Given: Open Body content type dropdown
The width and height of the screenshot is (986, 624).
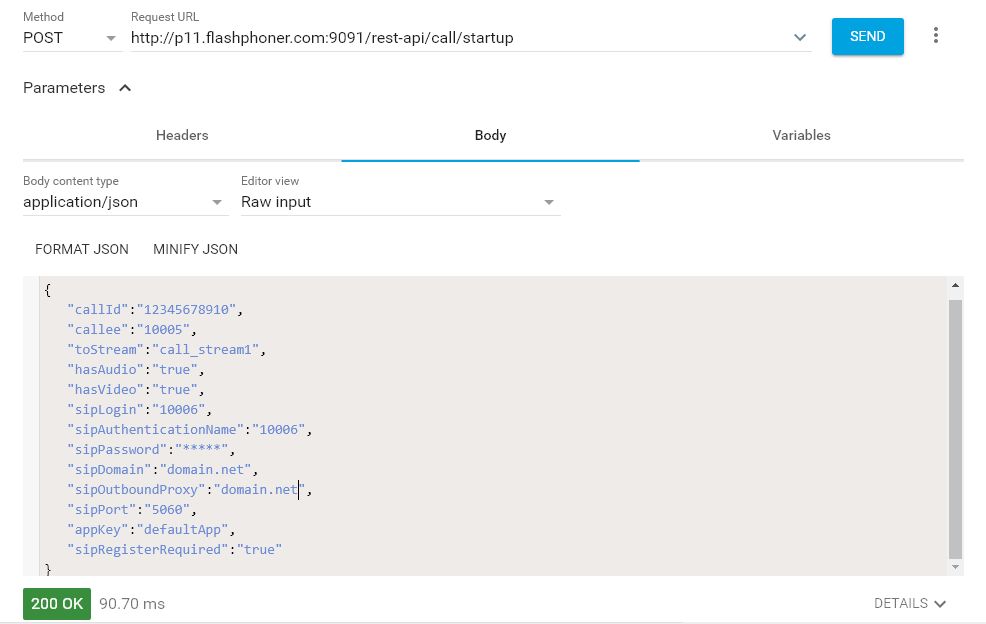Looking at the screenshot, I should tap(125, 202).
